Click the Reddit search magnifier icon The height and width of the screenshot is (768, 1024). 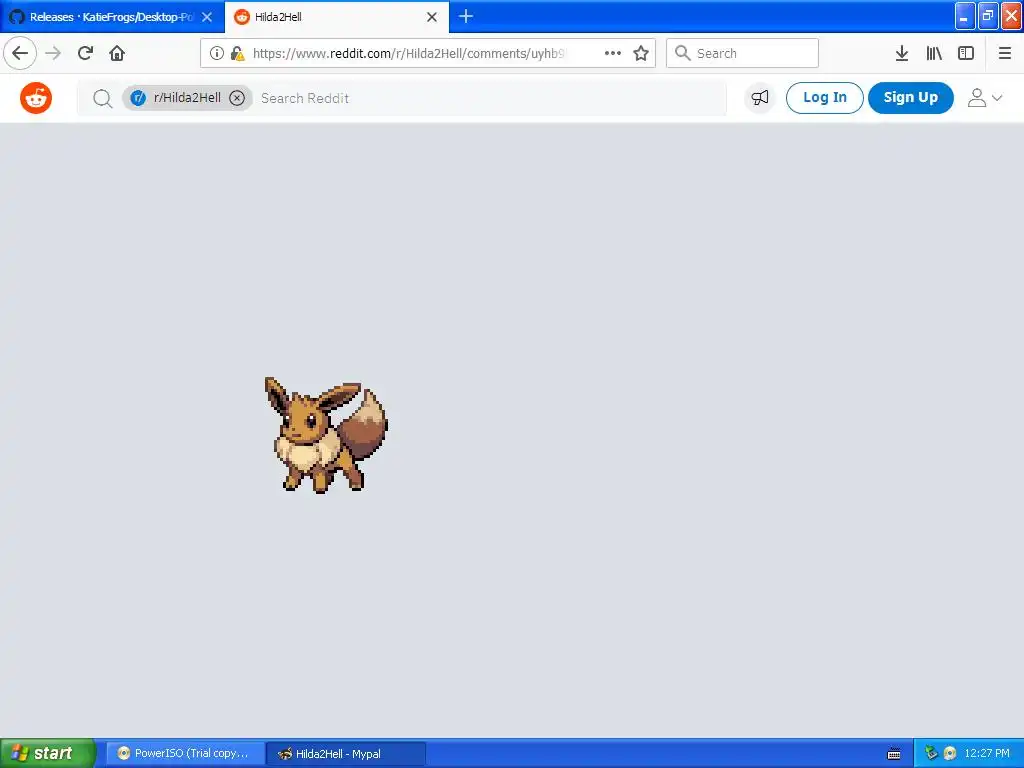102,98
